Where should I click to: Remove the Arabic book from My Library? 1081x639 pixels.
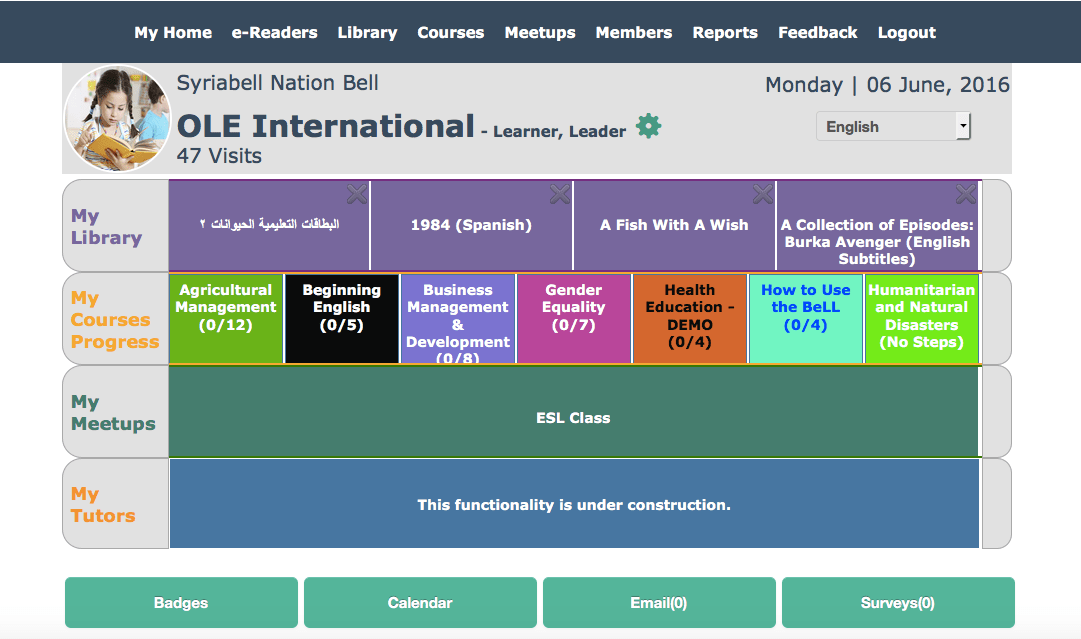(357, 193)
